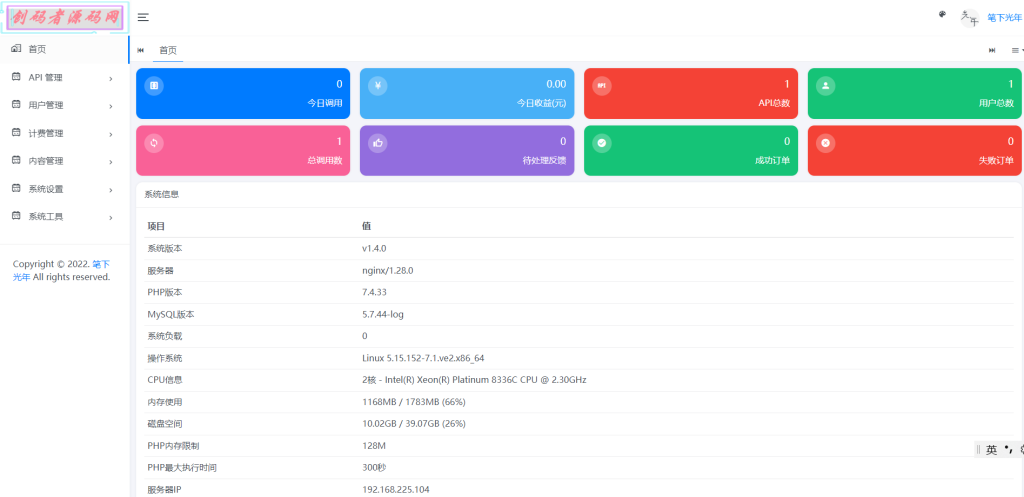This screenshot has height=497, width=1024.
Task: Expand the 计费管理 sidebar menu
Action: 62,133
